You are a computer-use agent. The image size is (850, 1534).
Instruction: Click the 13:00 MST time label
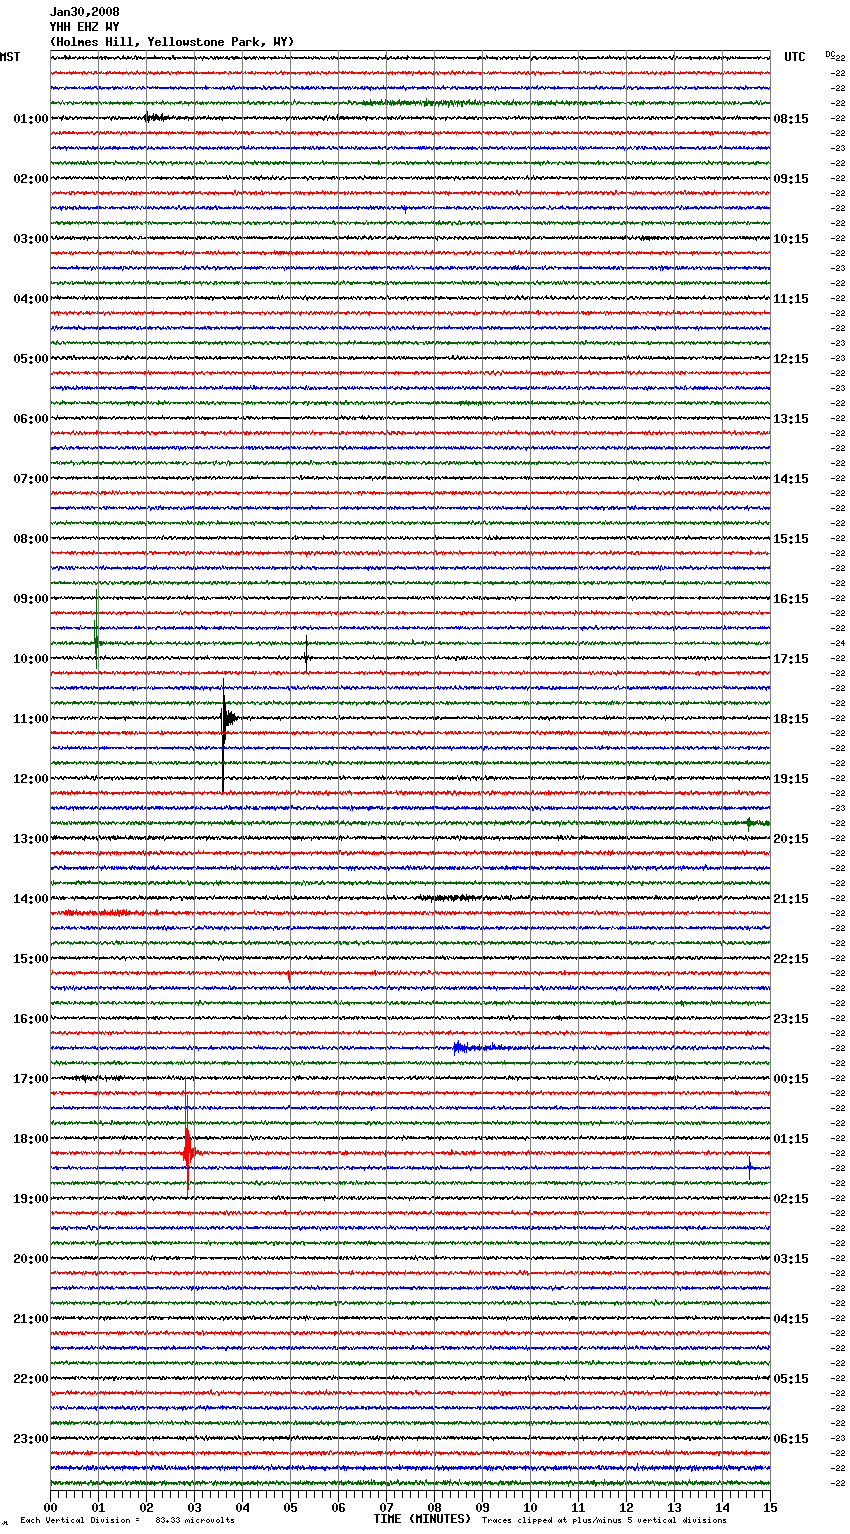pos(31,839)
